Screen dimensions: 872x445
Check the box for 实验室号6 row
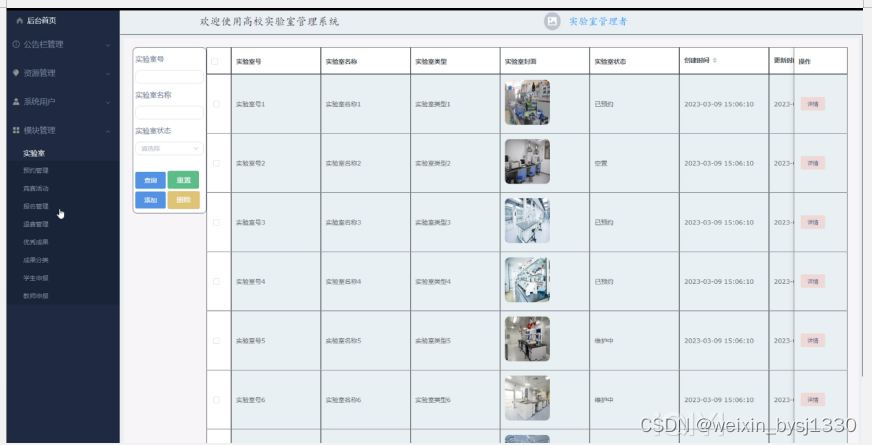216,399
